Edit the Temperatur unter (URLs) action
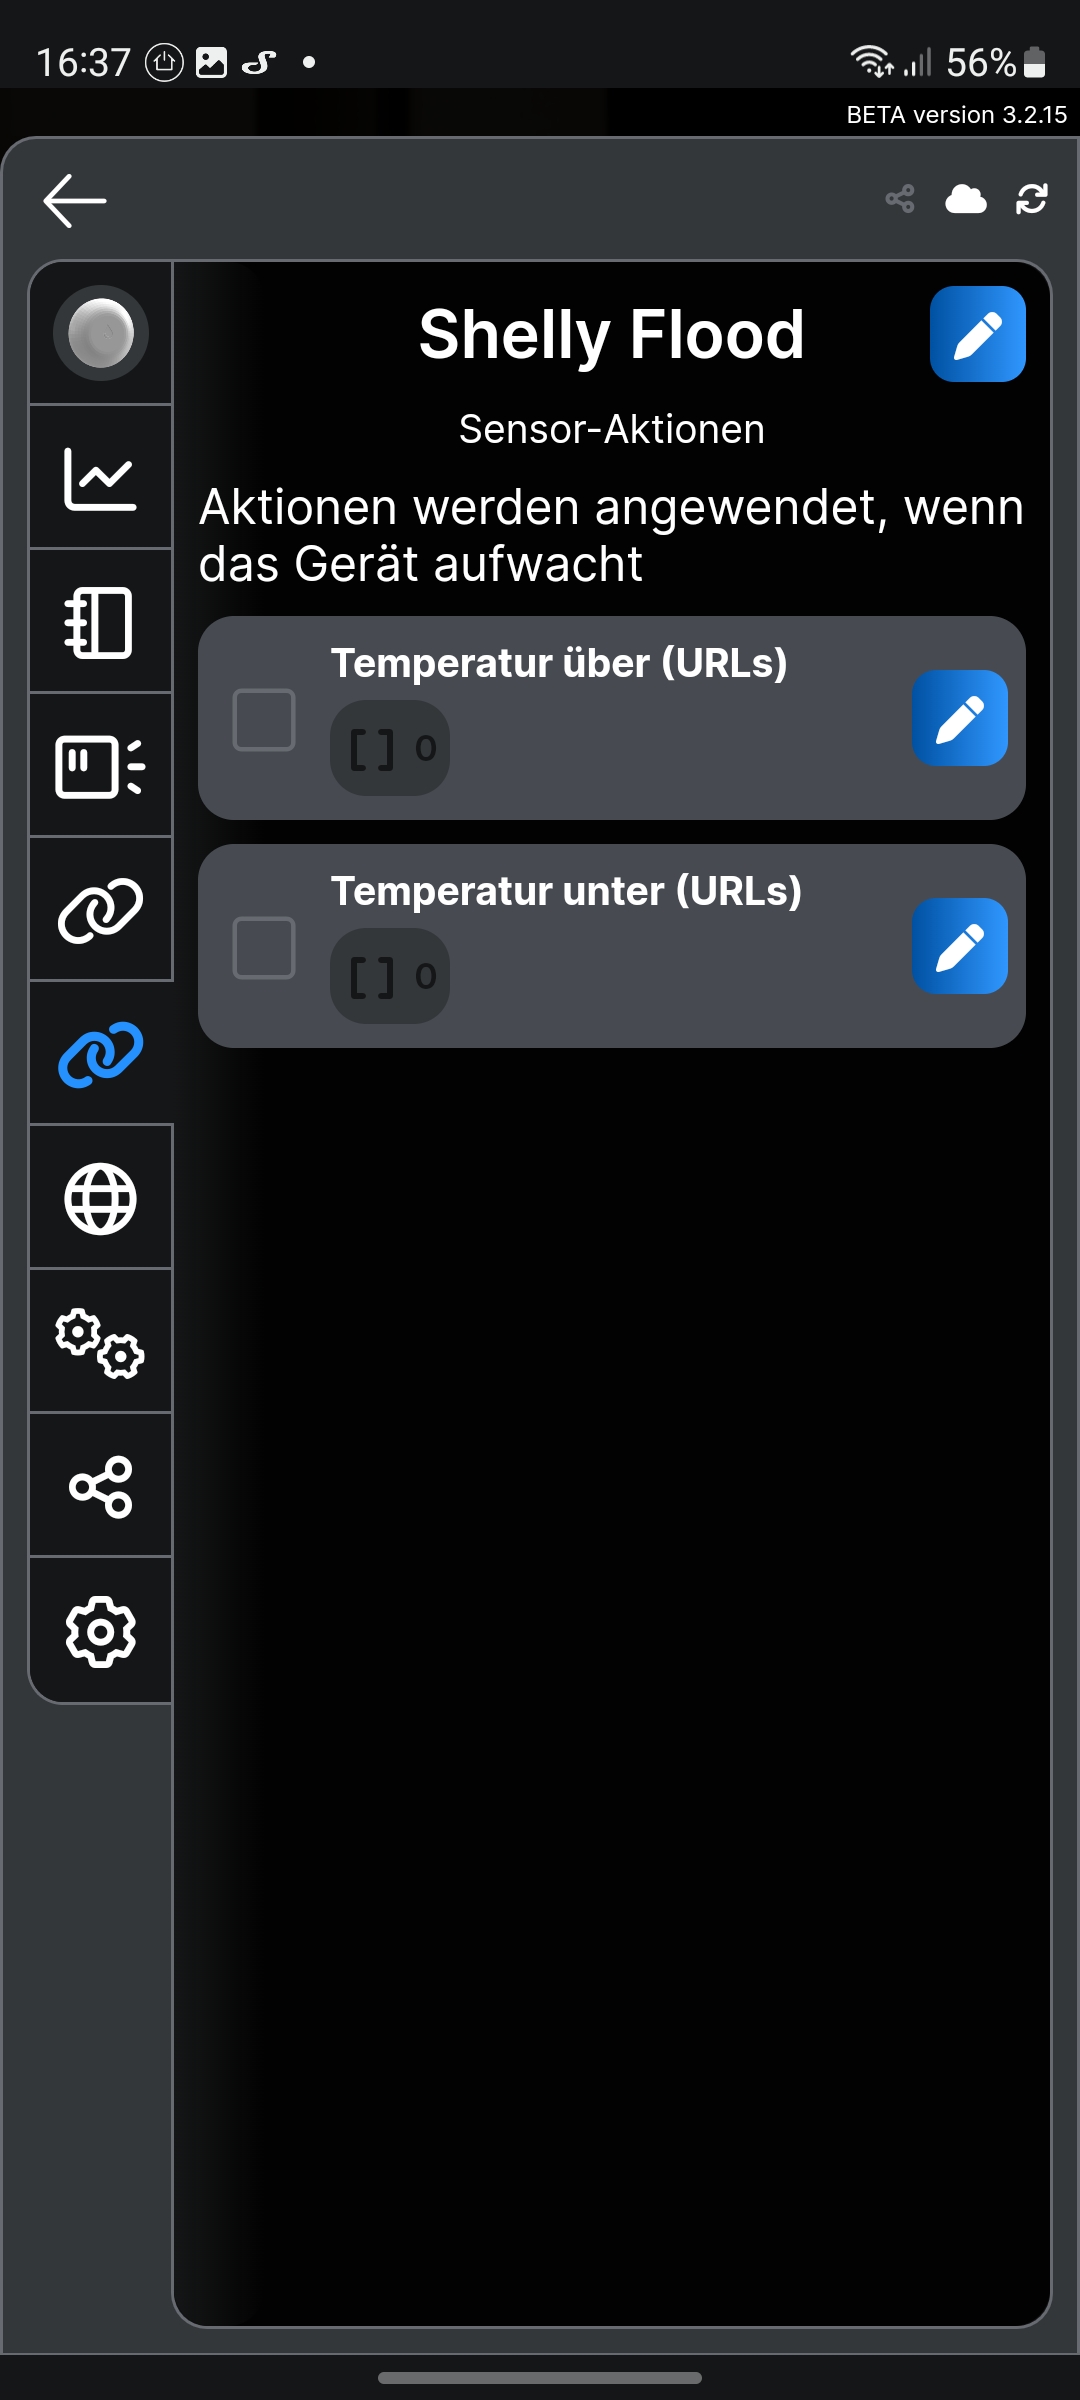The height and width of the screenshot is (2400, 1080). (959, 946)
